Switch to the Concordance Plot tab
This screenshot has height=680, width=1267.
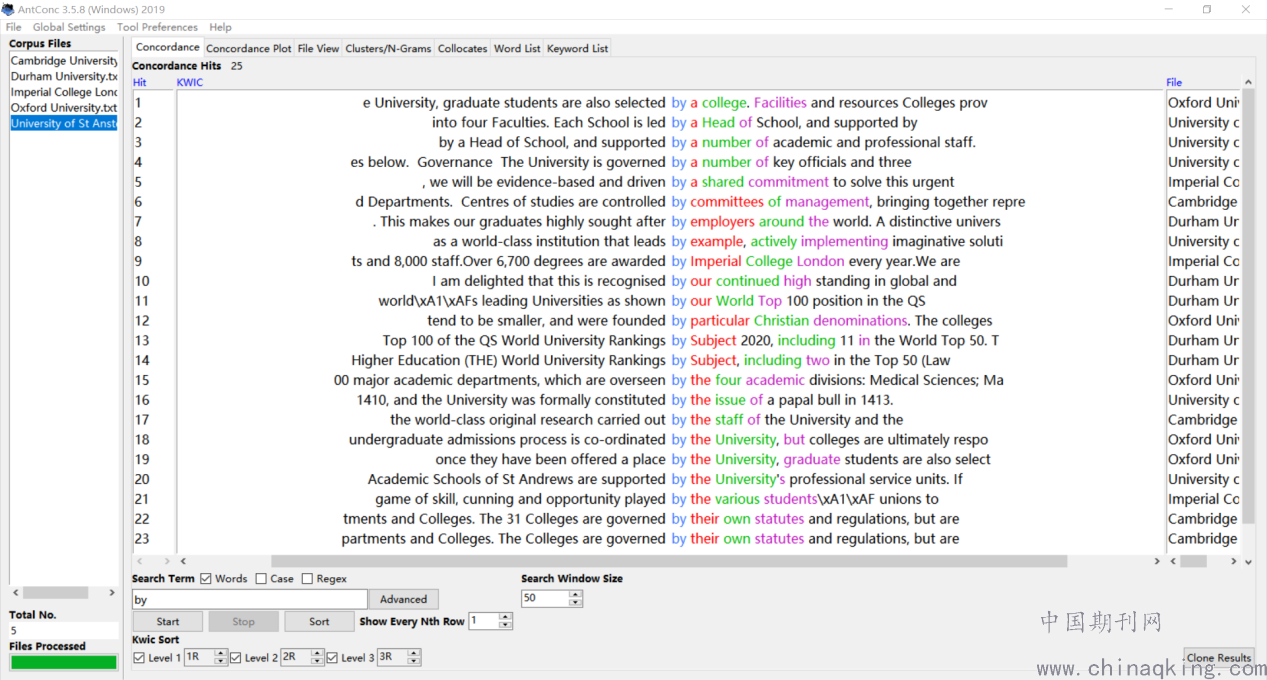(x=249, y=48)
